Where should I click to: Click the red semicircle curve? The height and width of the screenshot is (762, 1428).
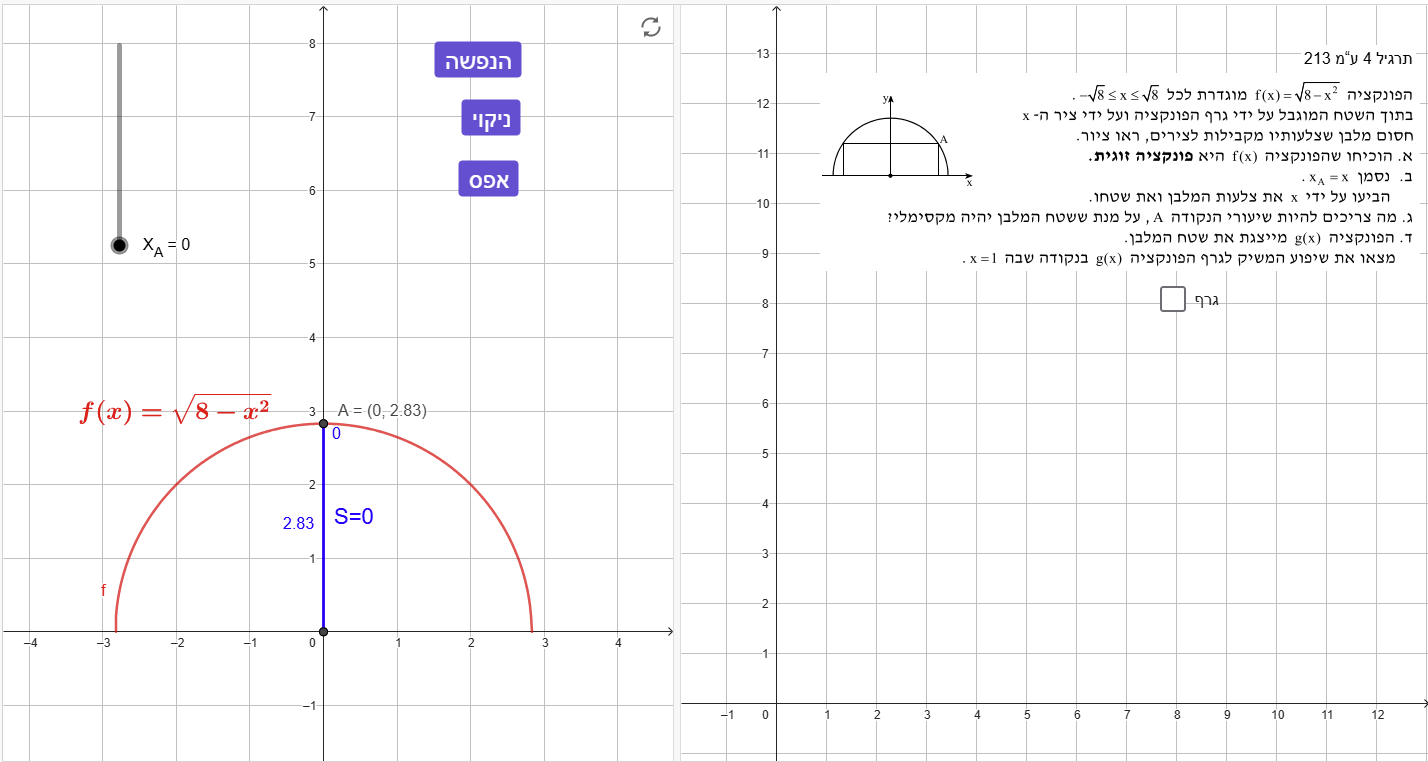coord(176,485)
